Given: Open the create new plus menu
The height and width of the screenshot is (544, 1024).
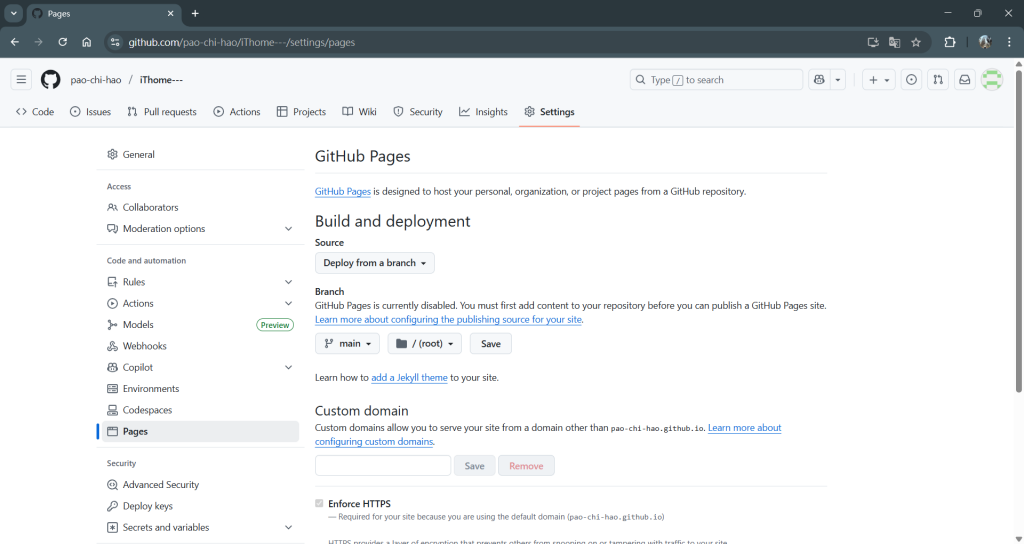Looking at the screenshot, I should [x=878, y=80].
